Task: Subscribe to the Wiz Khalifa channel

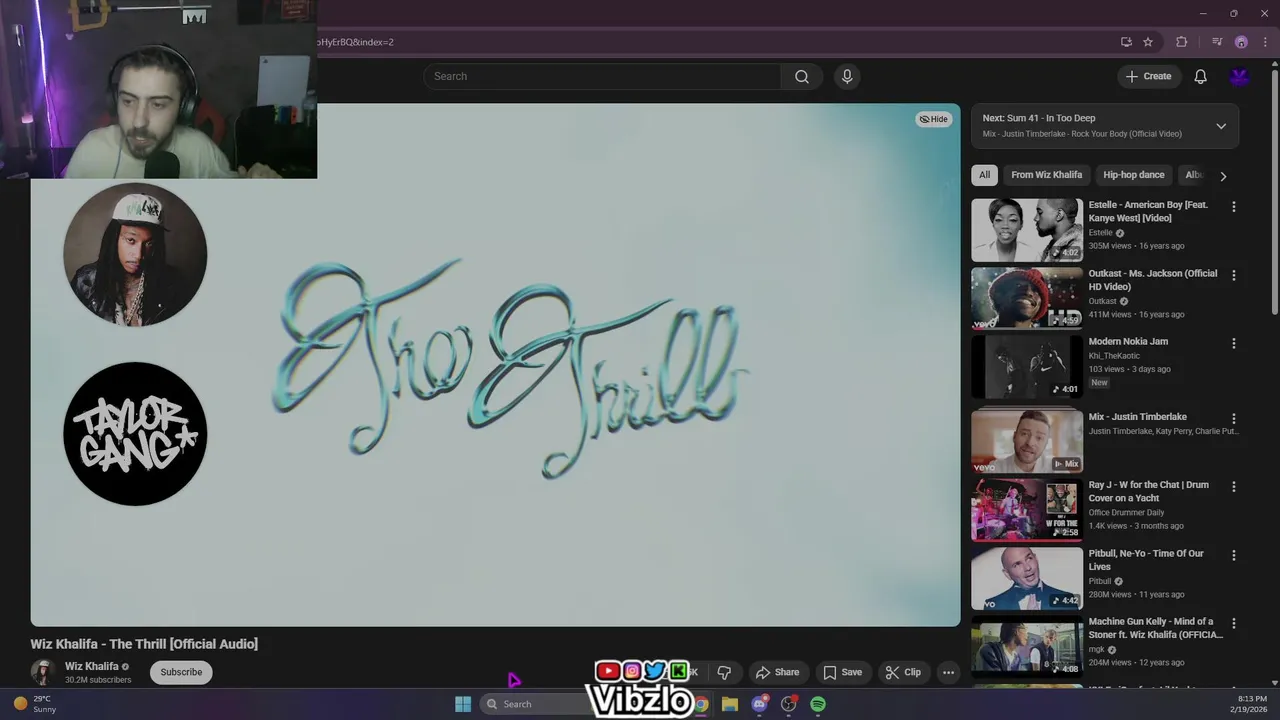Action: click(181, 672)
